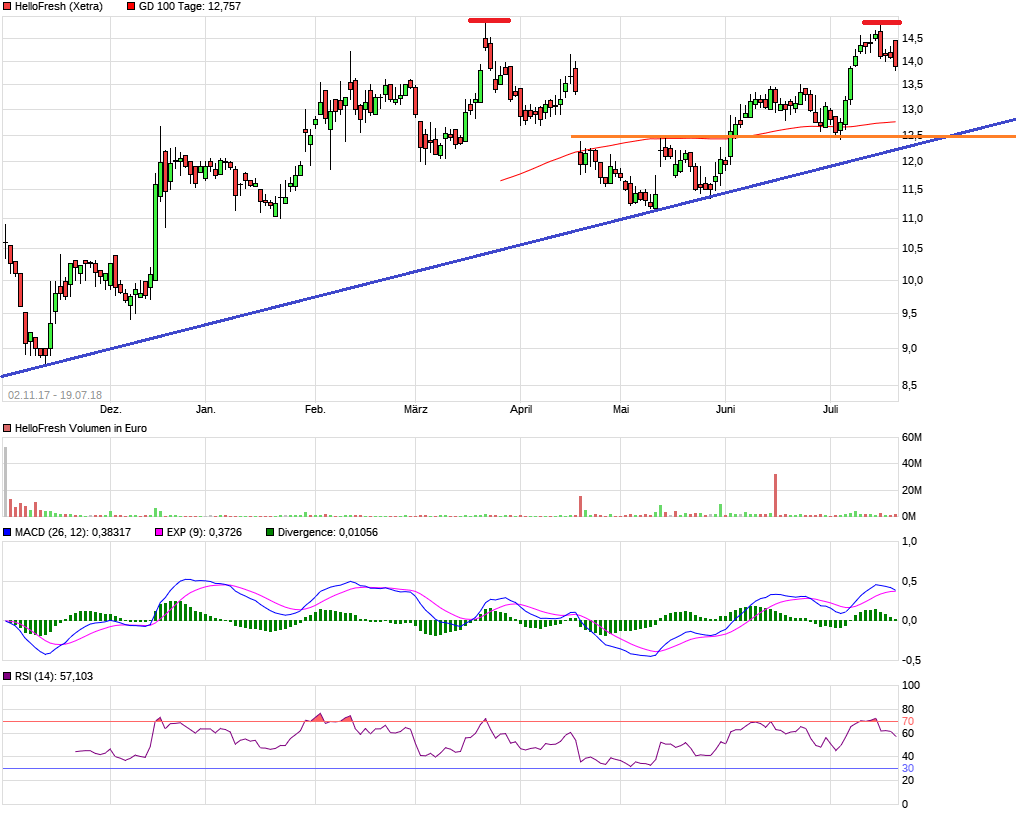
Task: Click the green Divergence legend square
Action: click(x=270, y=532)
